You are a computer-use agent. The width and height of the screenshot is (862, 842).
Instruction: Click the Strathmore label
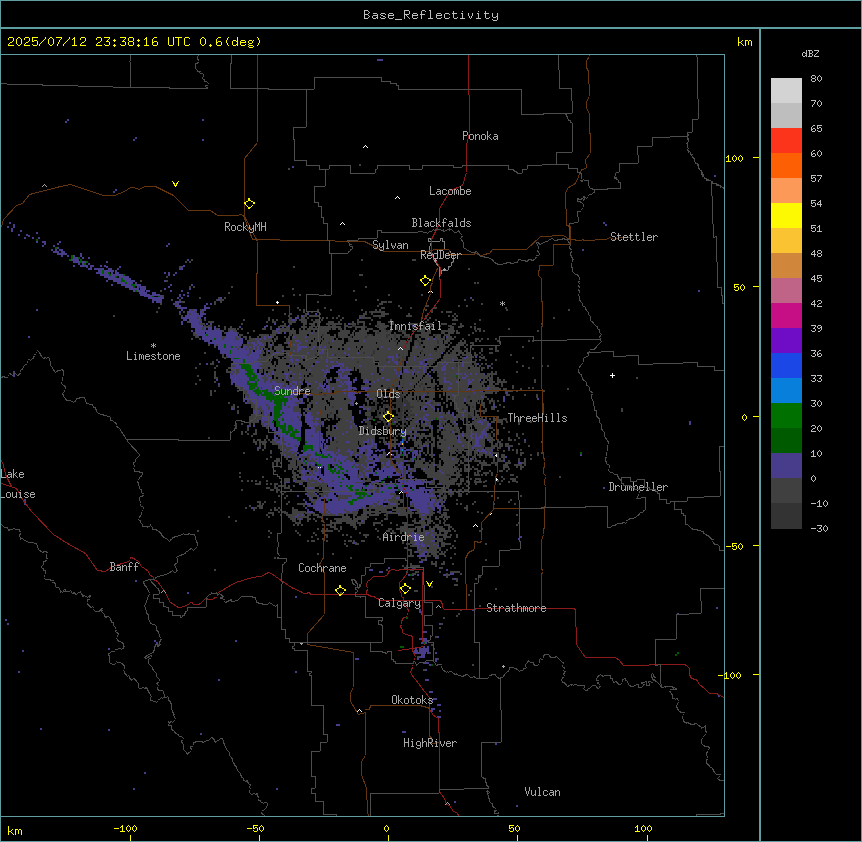(516, 608)
